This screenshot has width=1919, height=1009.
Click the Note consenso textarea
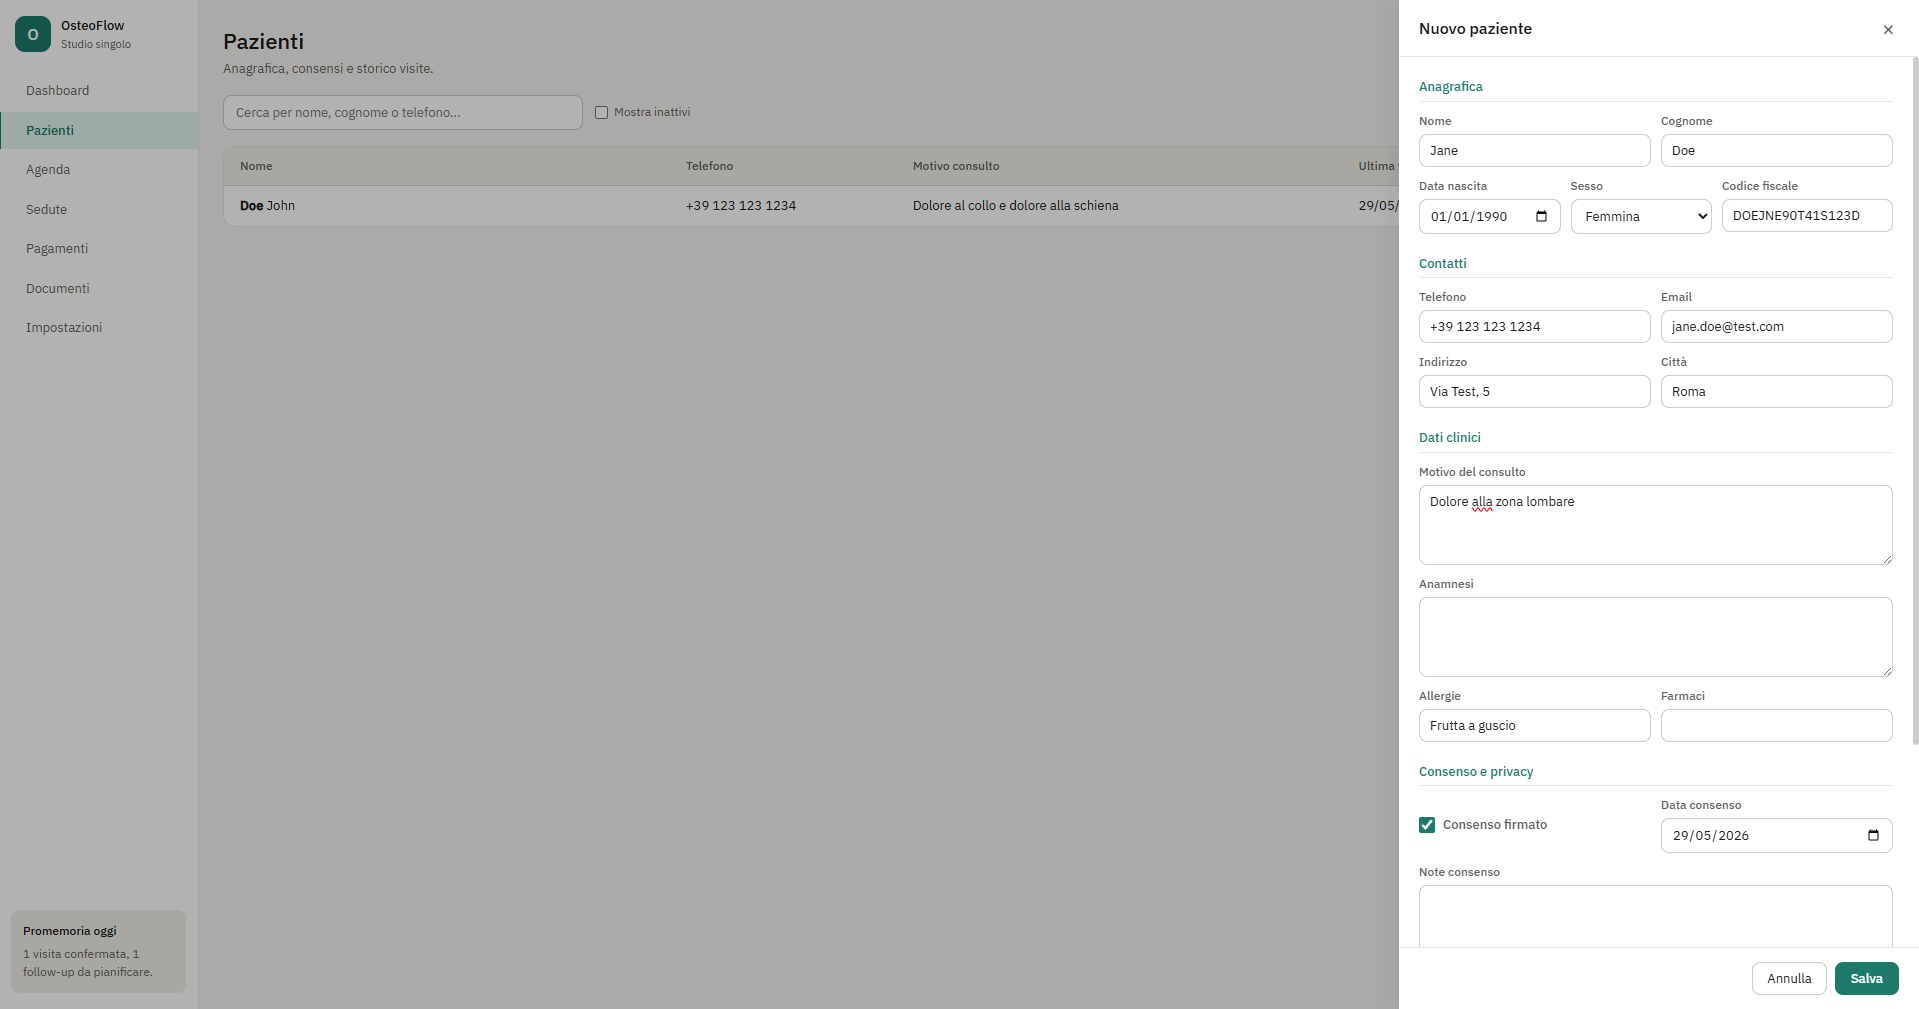1655,916
